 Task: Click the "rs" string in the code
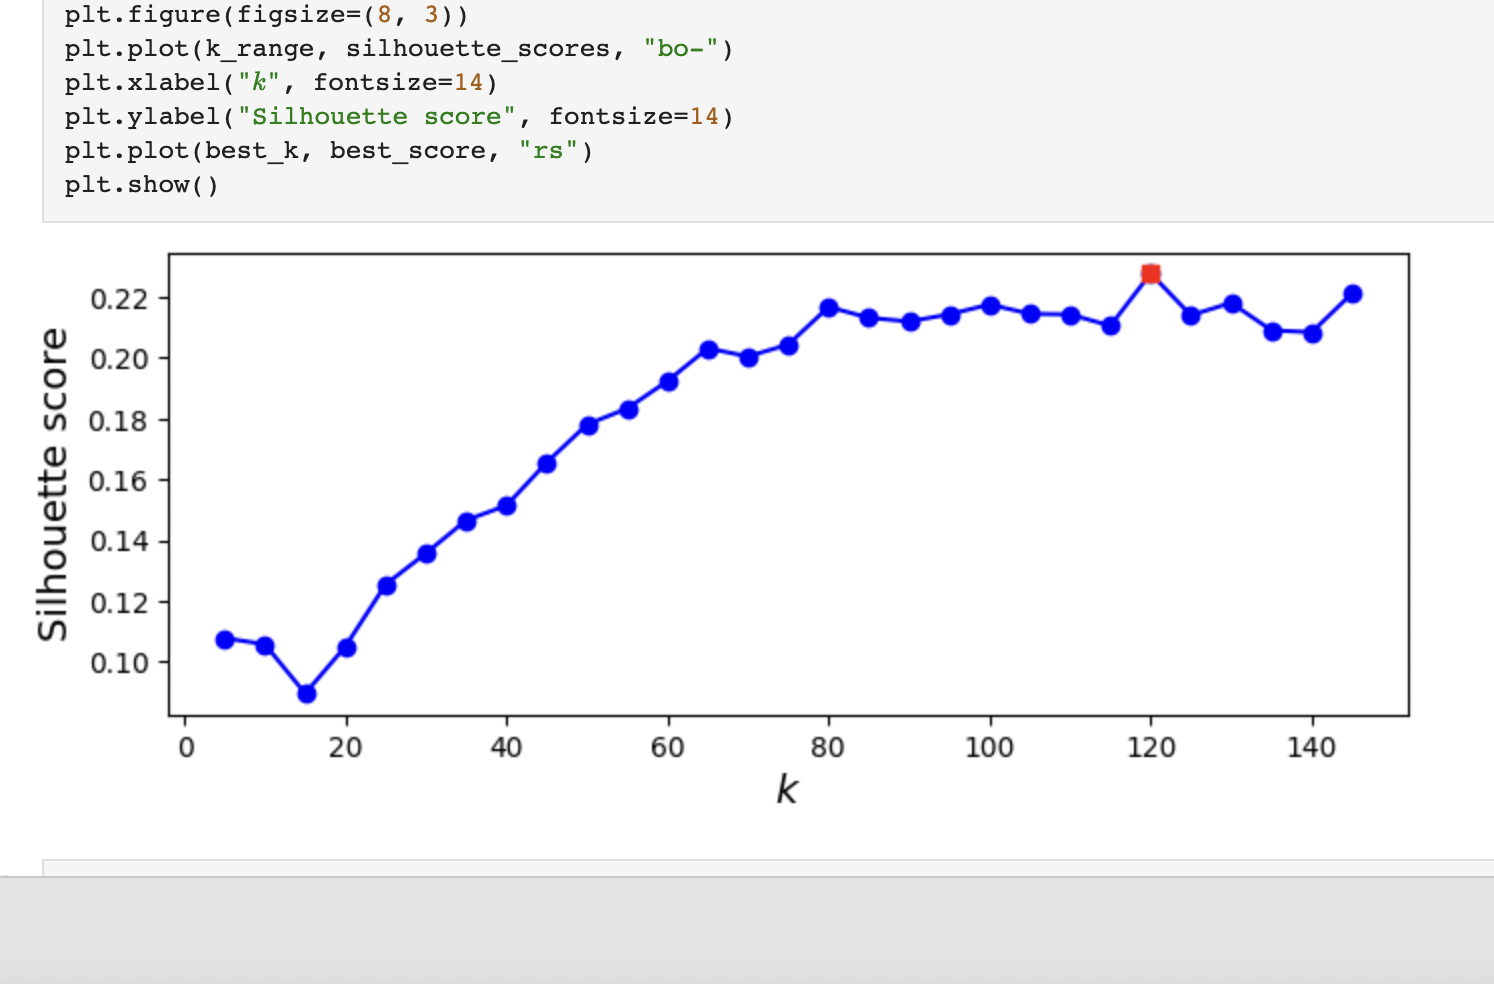tap(548, 151)
